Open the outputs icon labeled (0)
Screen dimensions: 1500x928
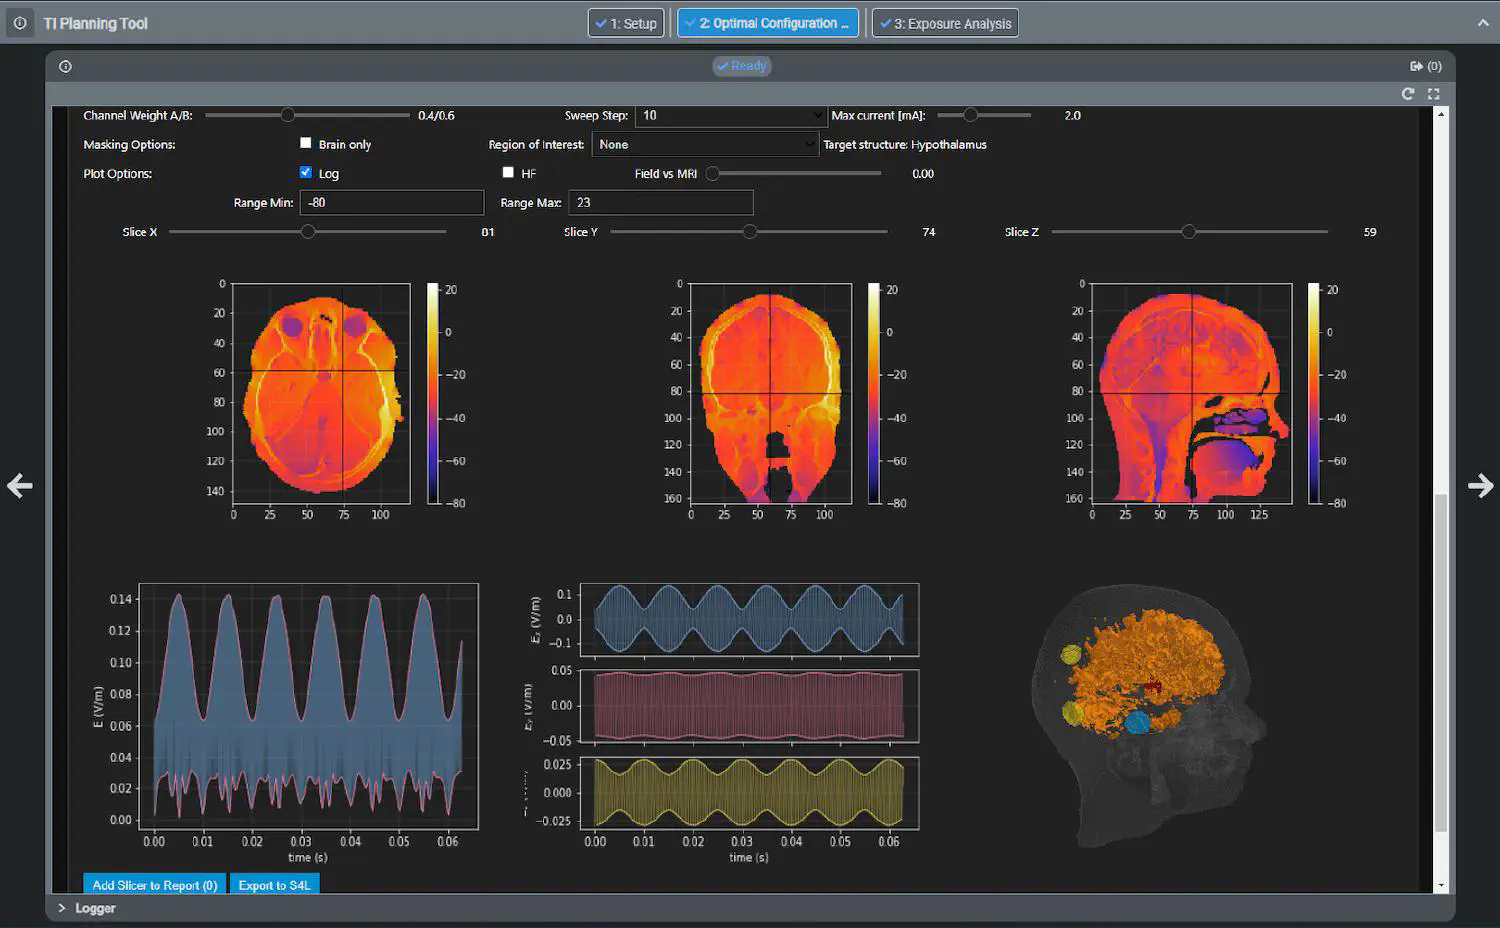point(1425,67)
